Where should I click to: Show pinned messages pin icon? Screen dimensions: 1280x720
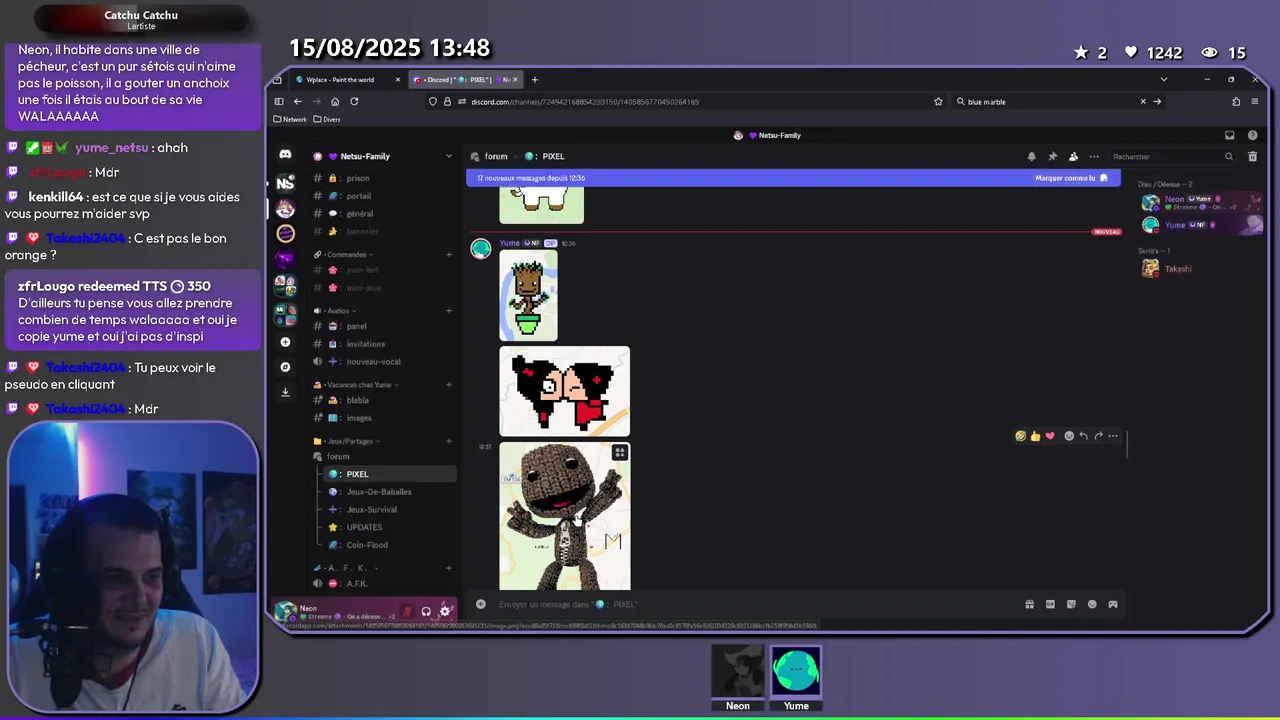pyautogui.click(x=1052, y=156)
